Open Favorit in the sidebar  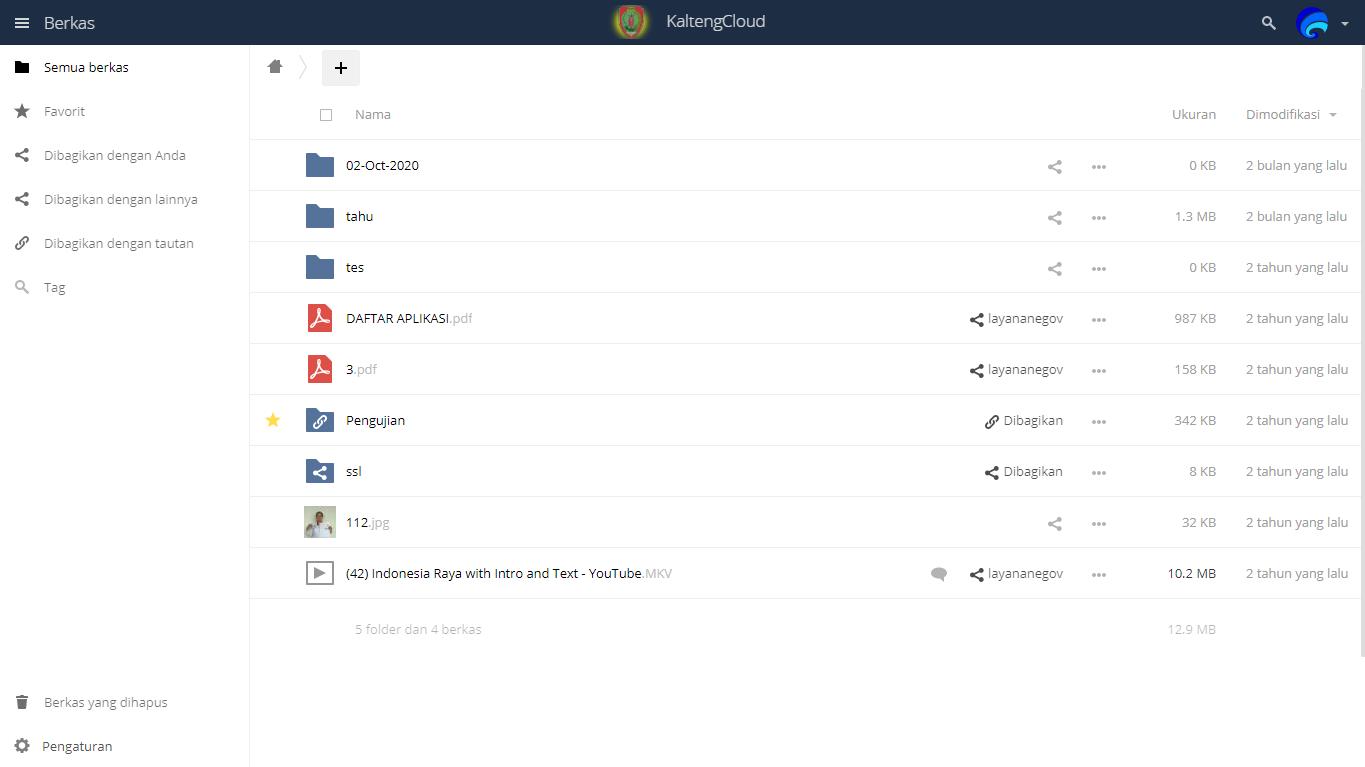point(64,111)
